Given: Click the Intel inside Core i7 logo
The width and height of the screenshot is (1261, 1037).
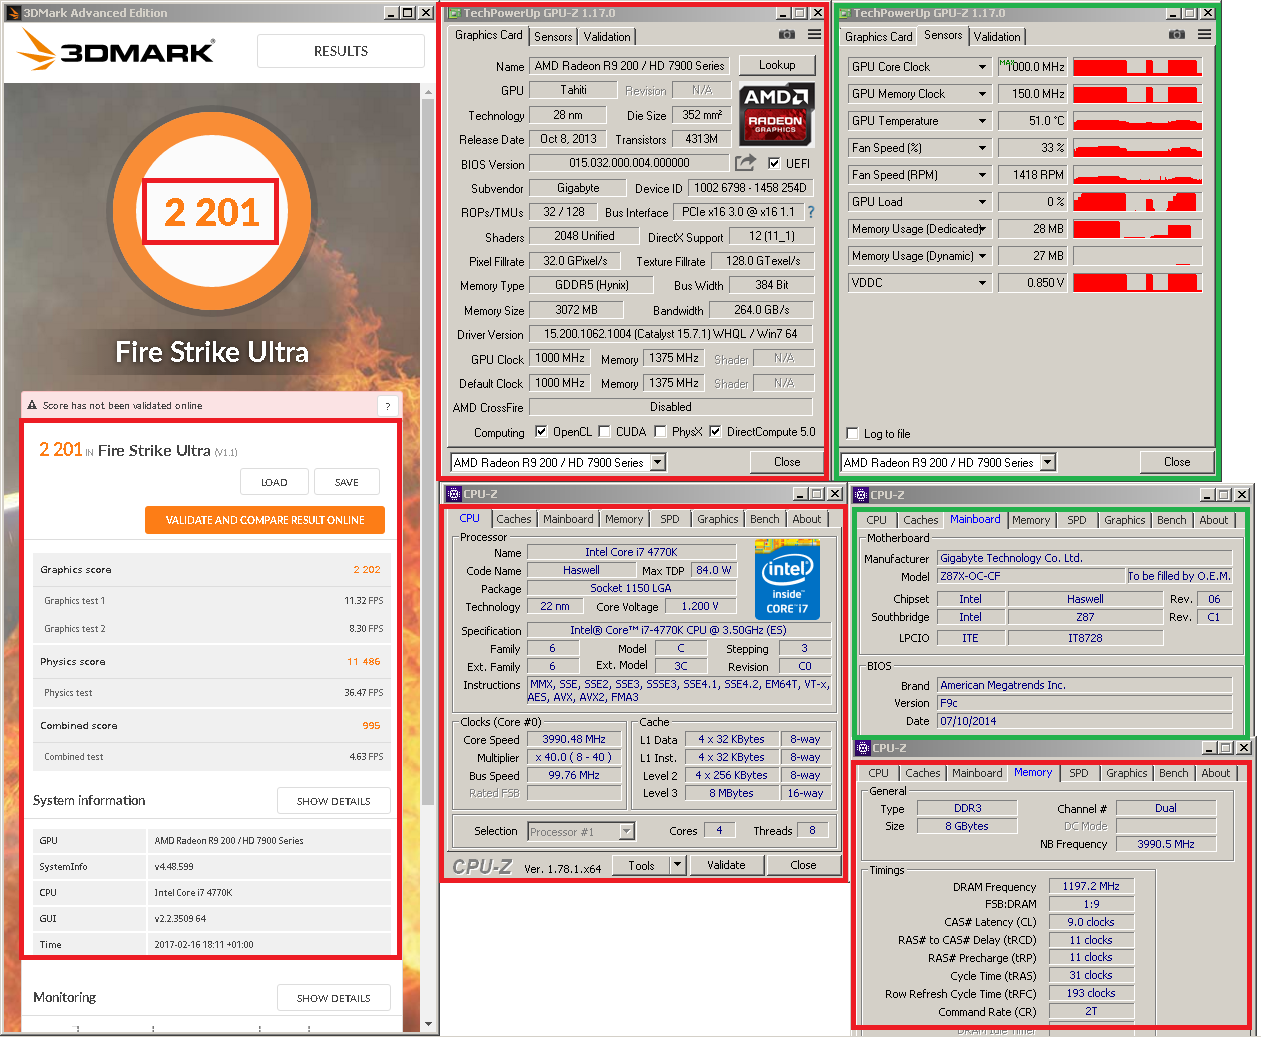Looking at the screenshot, I should (x=787, y=581).
